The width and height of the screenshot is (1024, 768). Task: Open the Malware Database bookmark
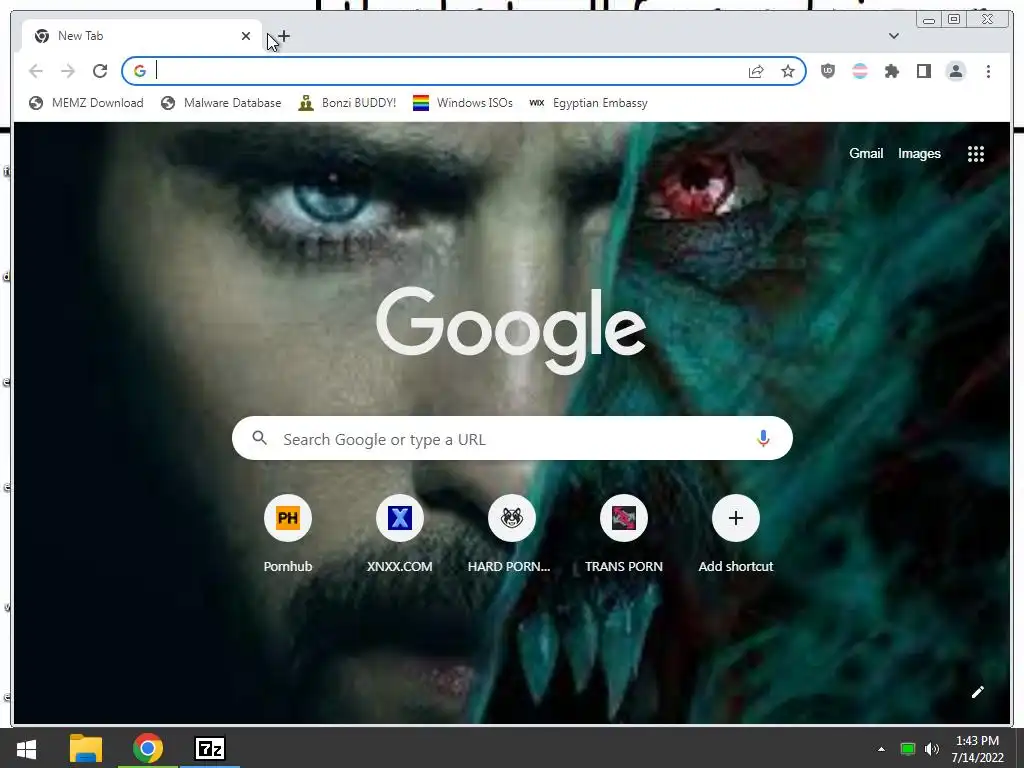click(221, 103)
